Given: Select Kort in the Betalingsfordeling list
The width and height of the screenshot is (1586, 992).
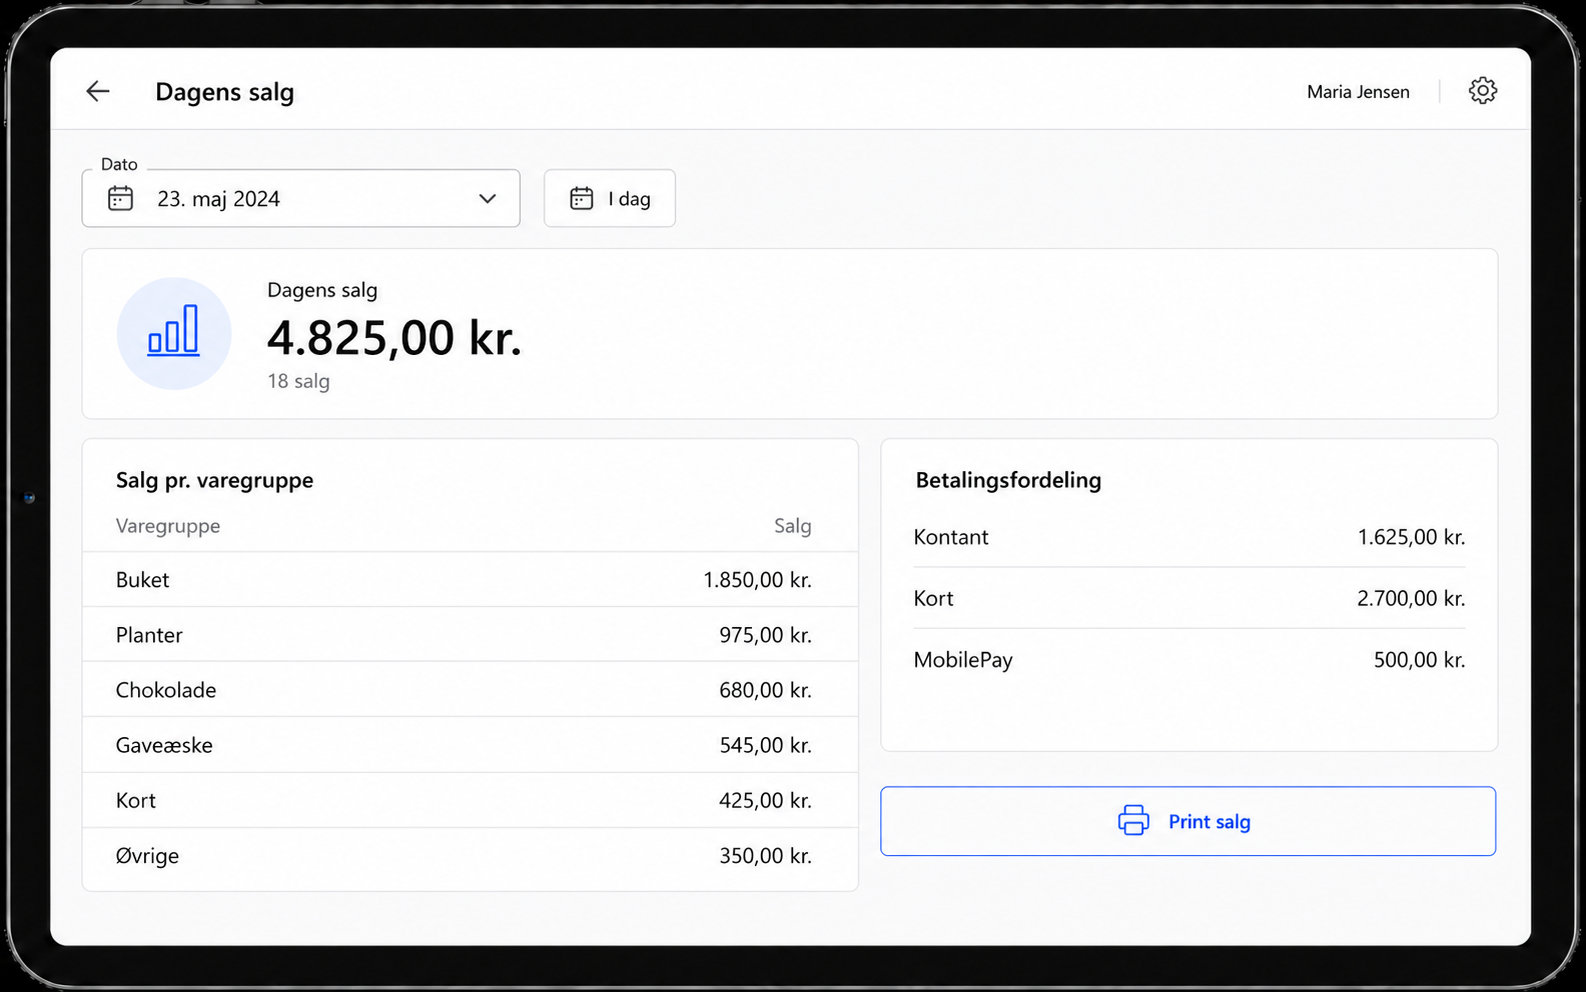Looking at the screenshot, I should [934, 598].
